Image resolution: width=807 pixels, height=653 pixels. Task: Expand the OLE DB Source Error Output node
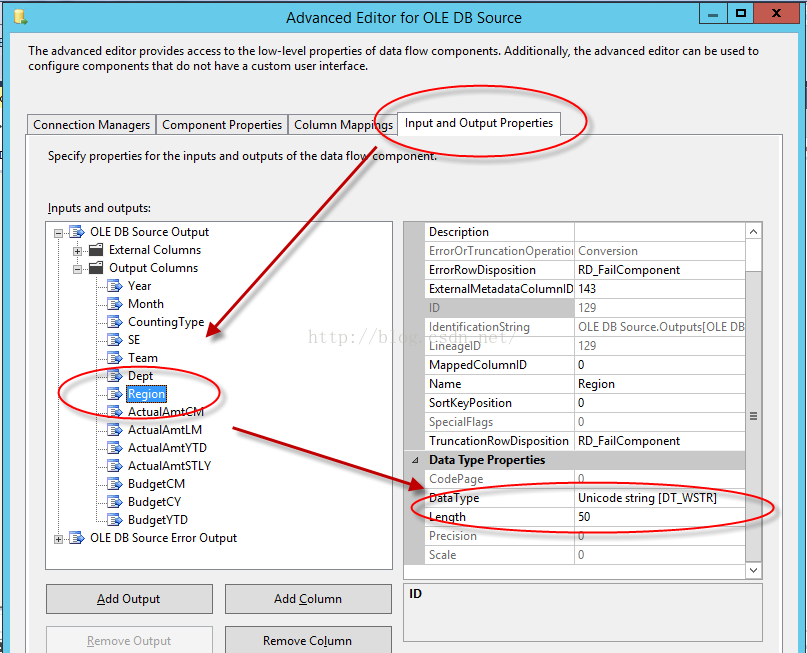click(x=58, y=539)
